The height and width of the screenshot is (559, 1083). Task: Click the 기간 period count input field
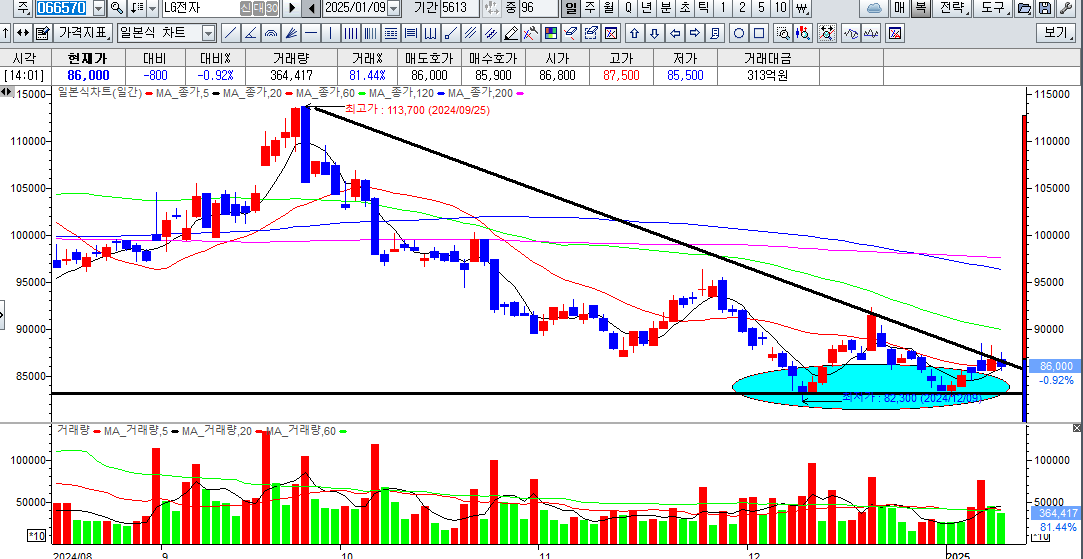click(x=455, y=8)
